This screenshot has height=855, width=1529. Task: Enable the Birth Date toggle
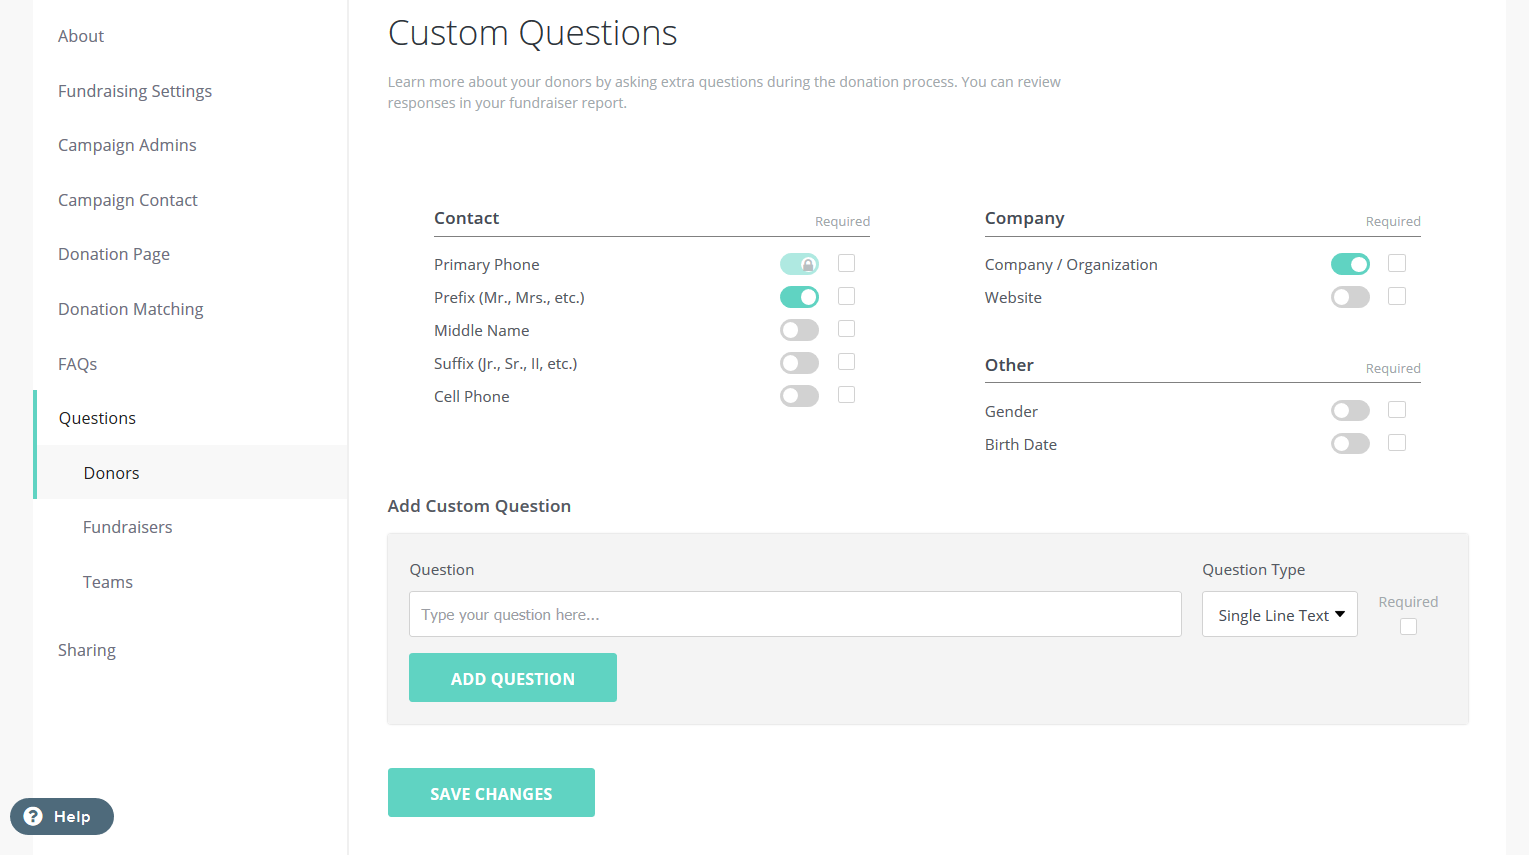tap(1350, 444)
